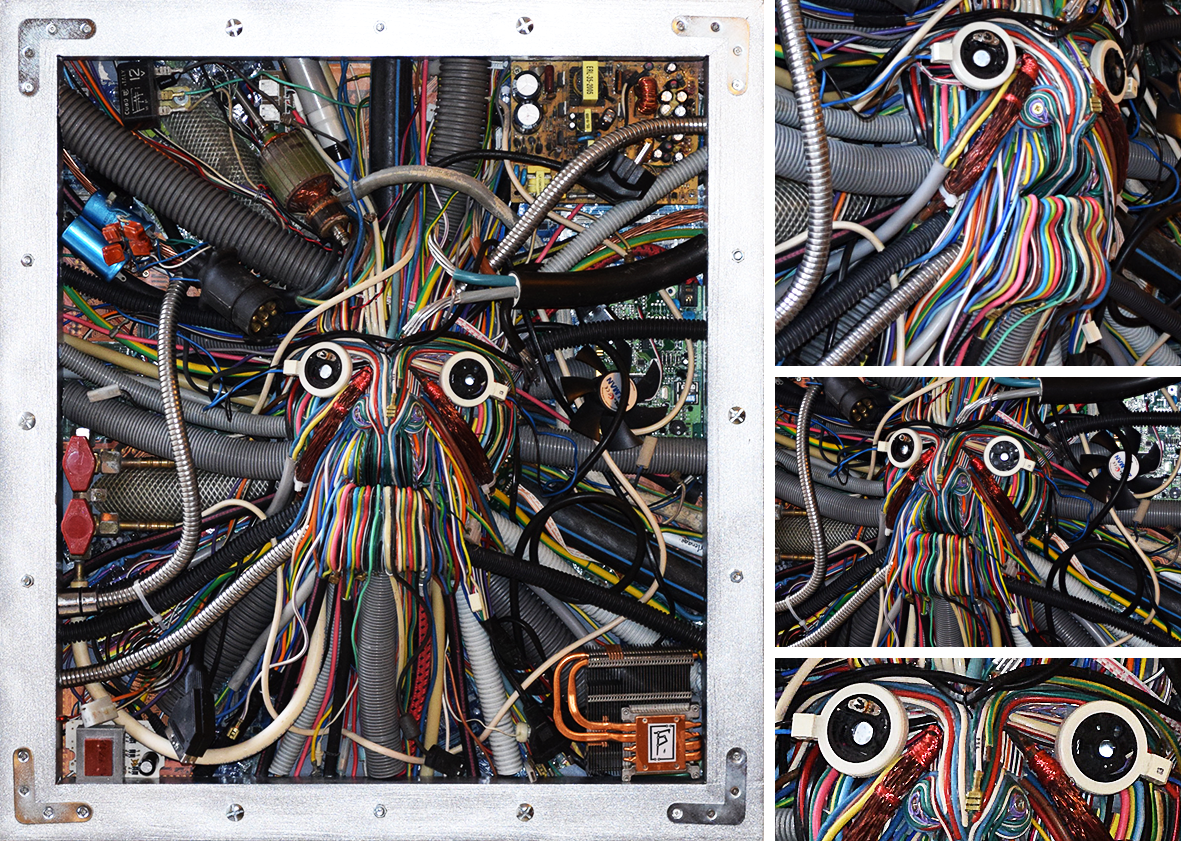The image size is (1181, 841).
Task: Click the top-left metal corner bracket of frame
Action: click(45, 45)
